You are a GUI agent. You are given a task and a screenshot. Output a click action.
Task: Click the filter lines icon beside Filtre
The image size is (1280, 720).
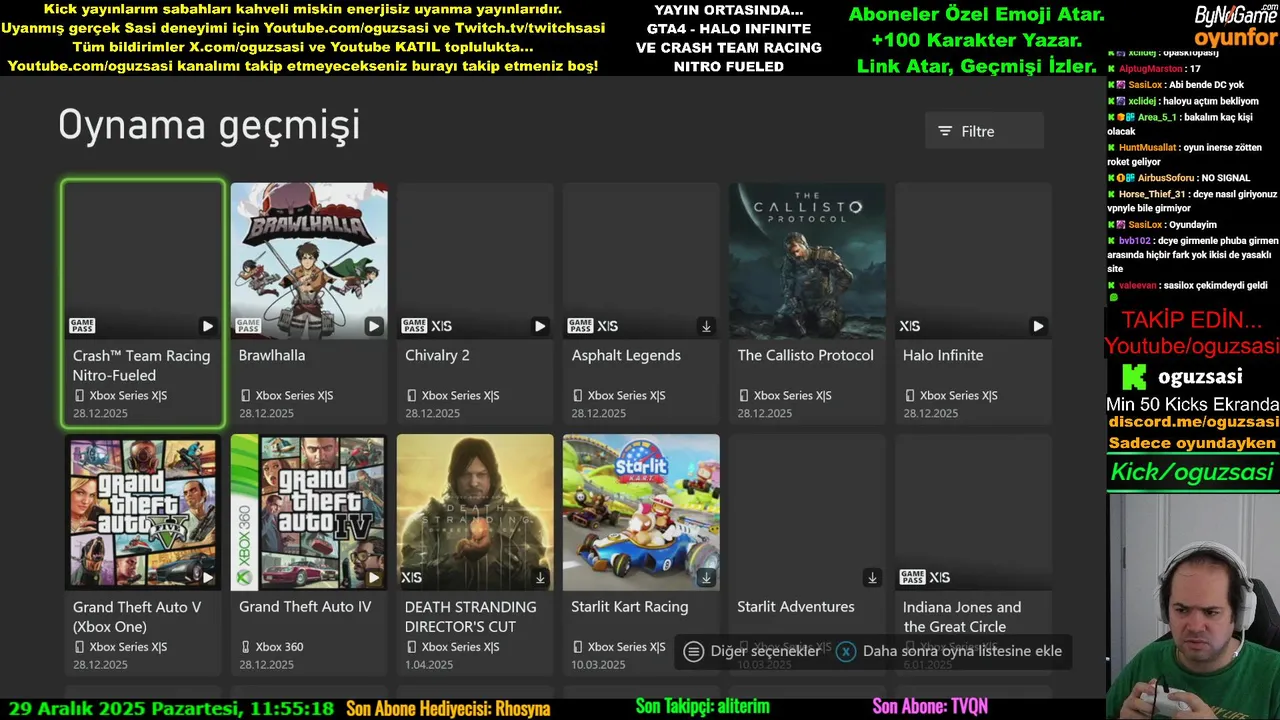[945, 131]
